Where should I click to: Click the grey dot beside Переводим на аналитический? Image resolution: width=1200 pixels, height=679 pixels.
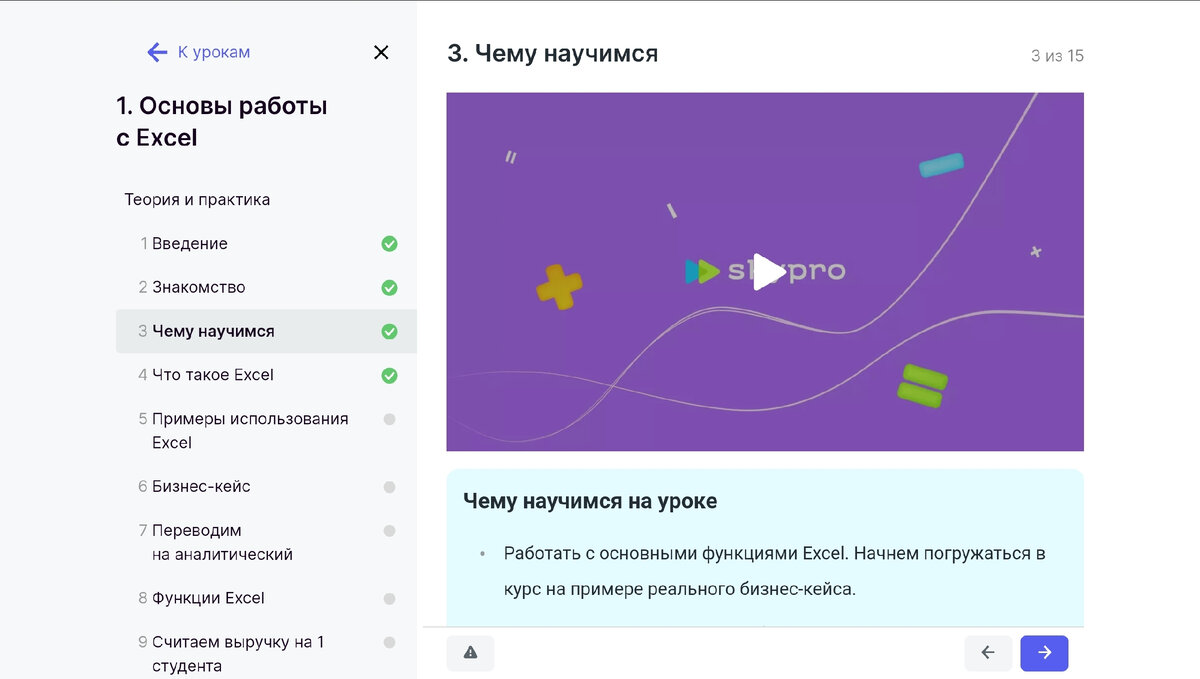pyautogui.click(x=389, y=531)
